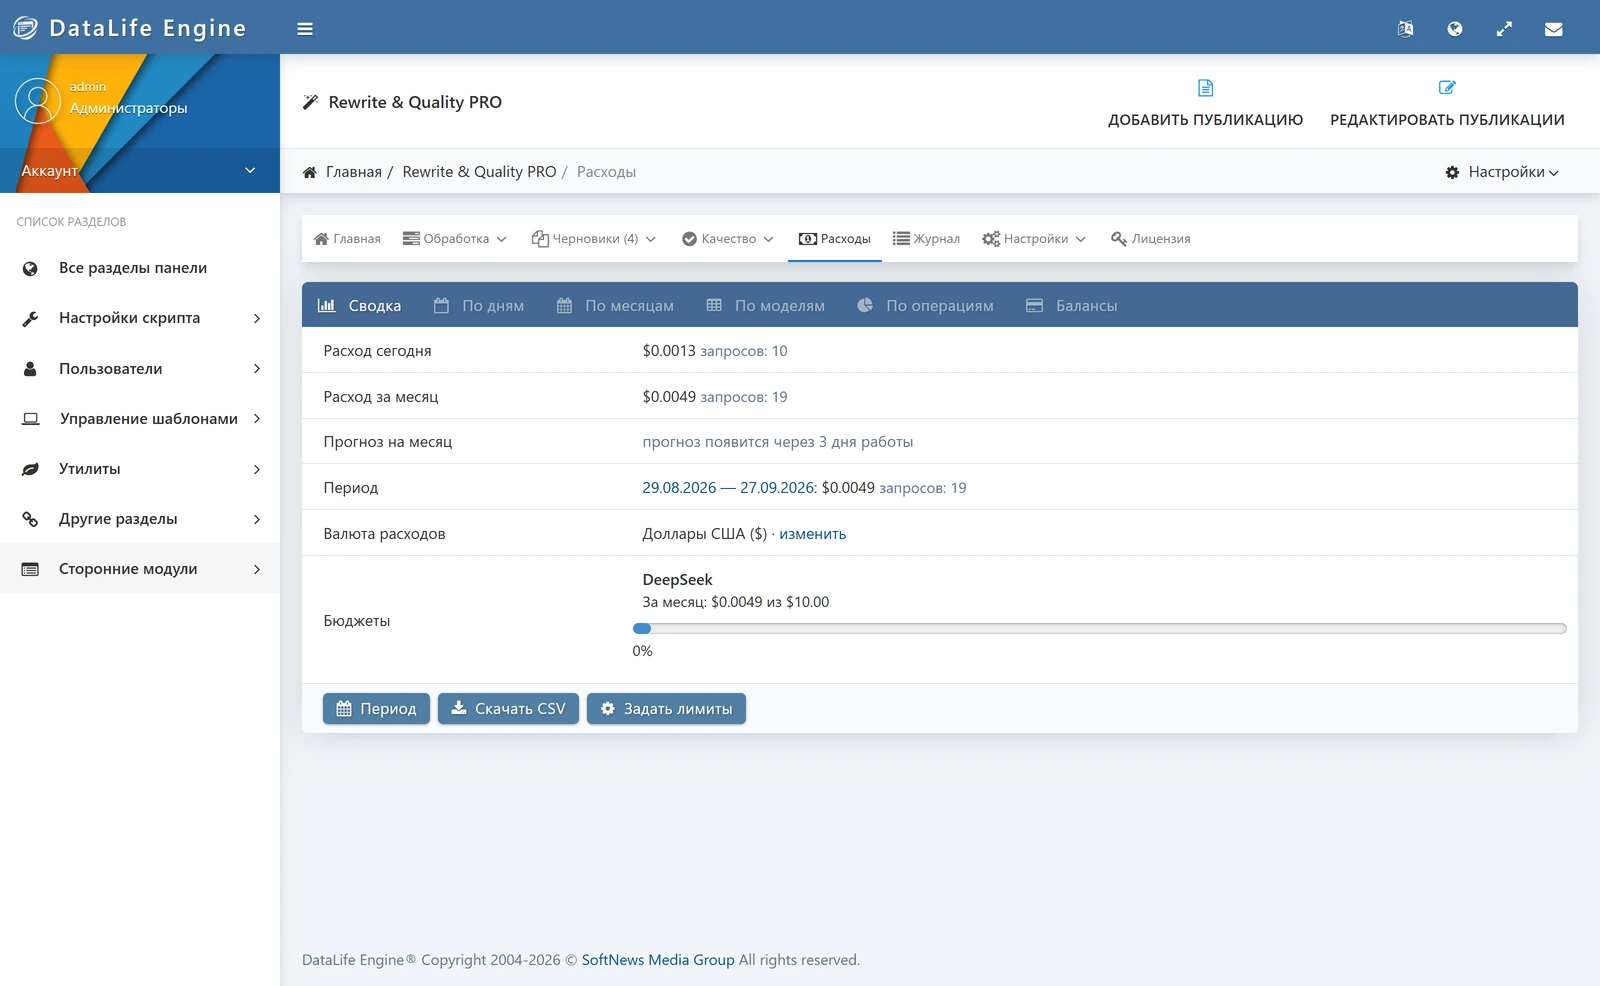This screenshot has height=986, width=1600.
Task: Open the Качество dropdown menu
Action: pyautogui.click(x=728, y=239)
